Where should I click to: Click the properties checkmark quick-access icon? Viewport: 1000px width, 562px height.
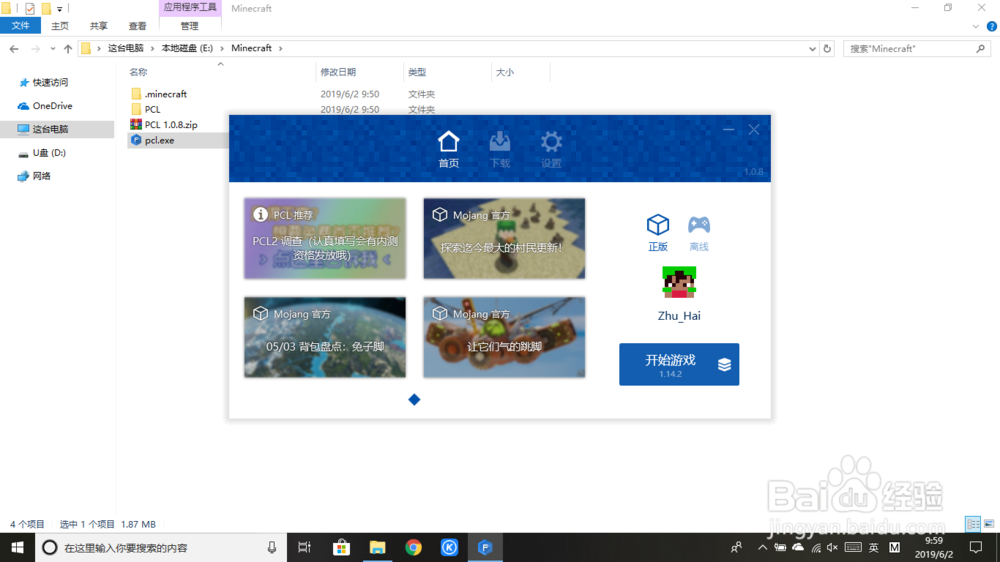29,9
